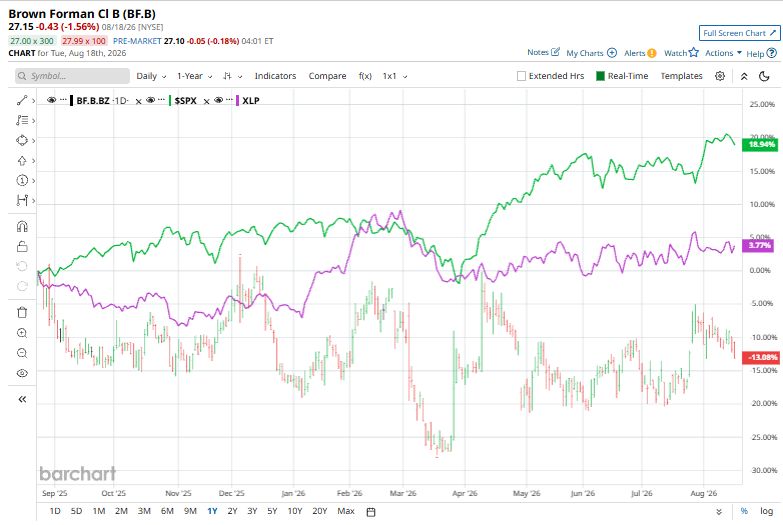Viewport: 783px width, 525px height.
Task: Open chart Templates
Action: (x=681, y=76)
